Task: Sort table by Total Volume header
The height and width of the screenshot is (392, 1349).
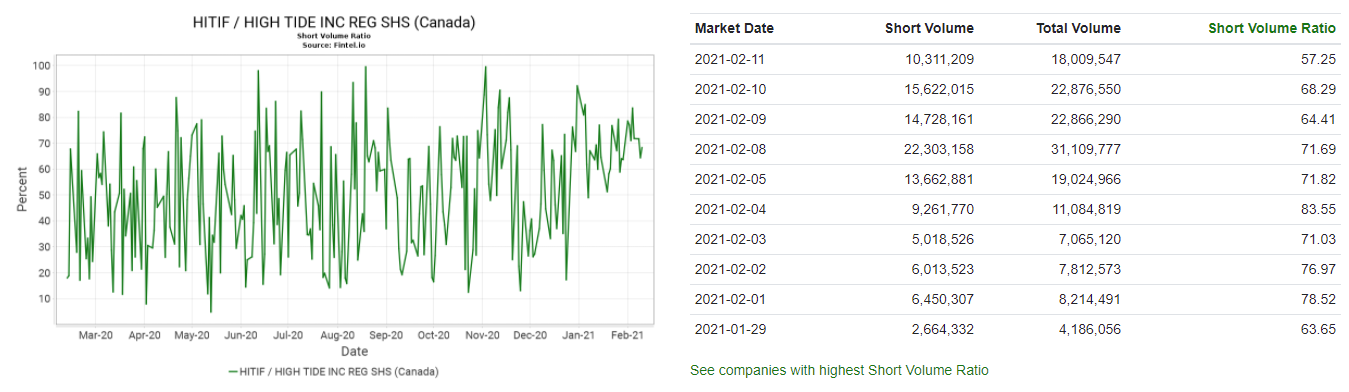Action: click(x=1078, y=28)
